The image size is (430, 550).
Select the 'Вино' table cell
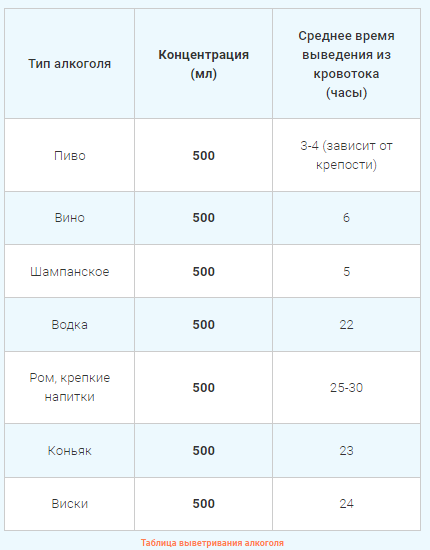coord(69,218)
